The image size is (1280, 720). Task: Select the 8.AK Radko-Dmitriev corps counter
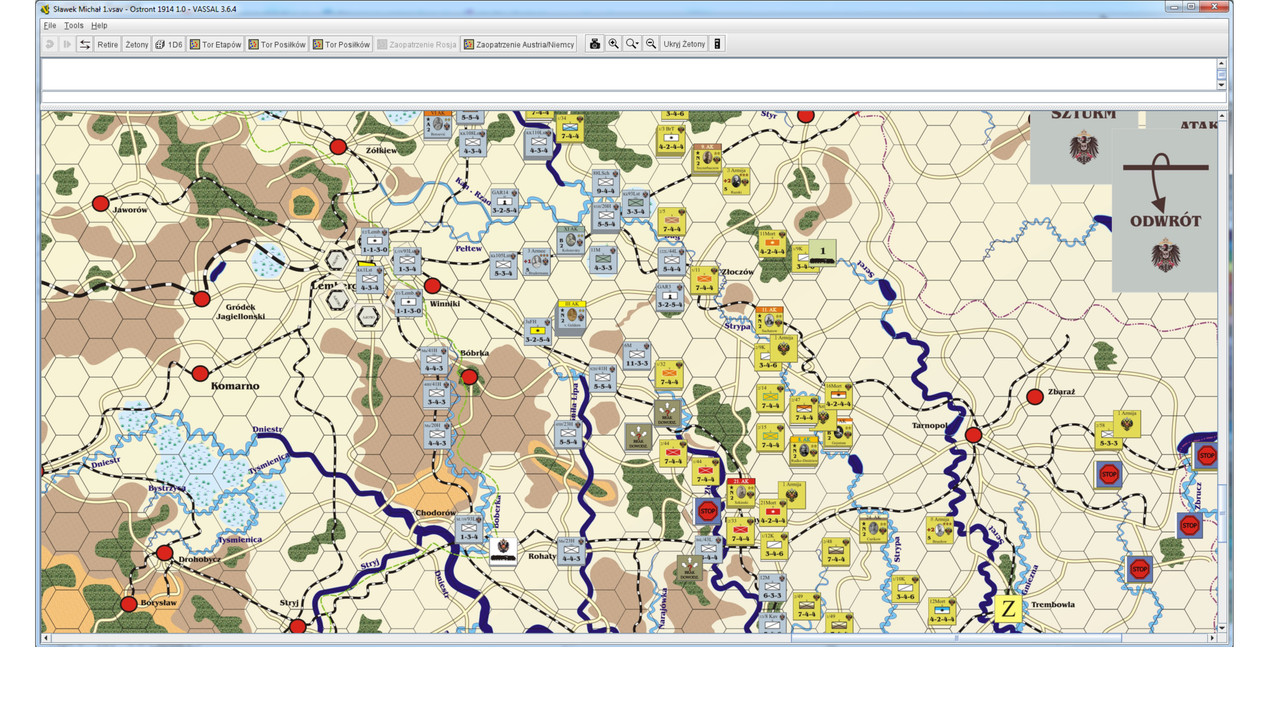[805, 450]
